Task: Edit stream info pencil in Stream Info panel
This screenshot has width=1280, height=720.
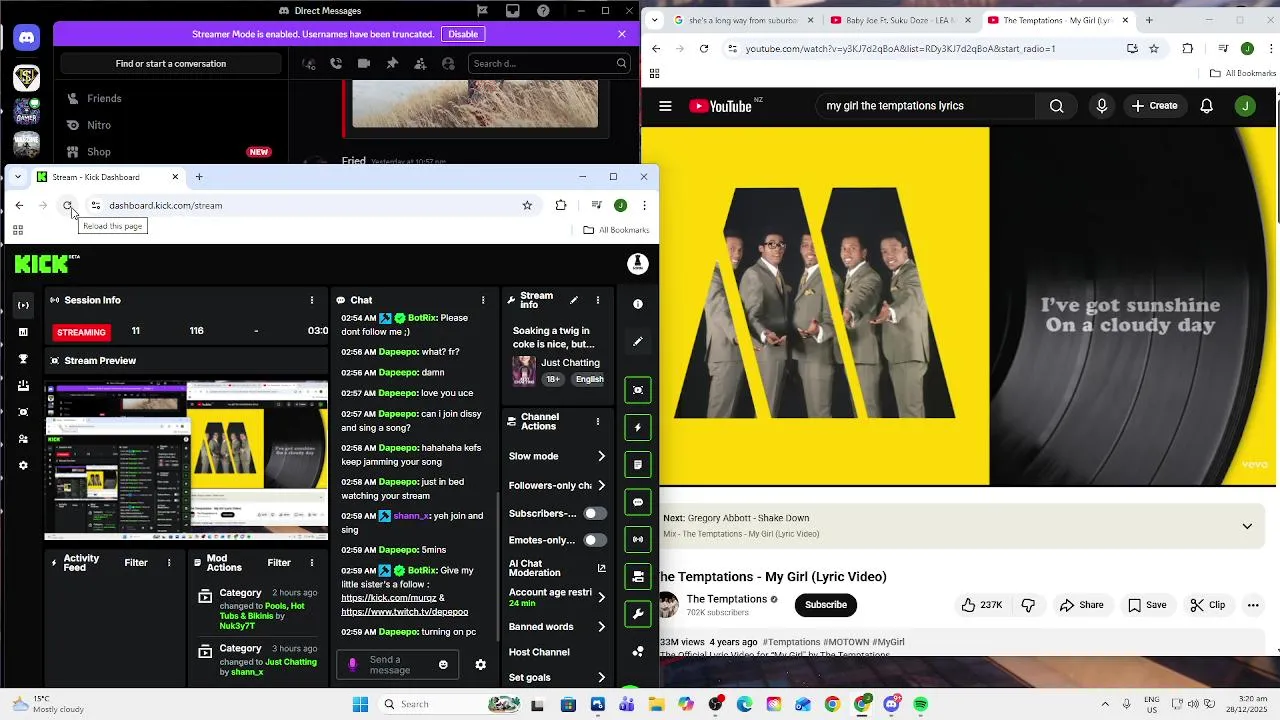Action: (x=574, y=300)
